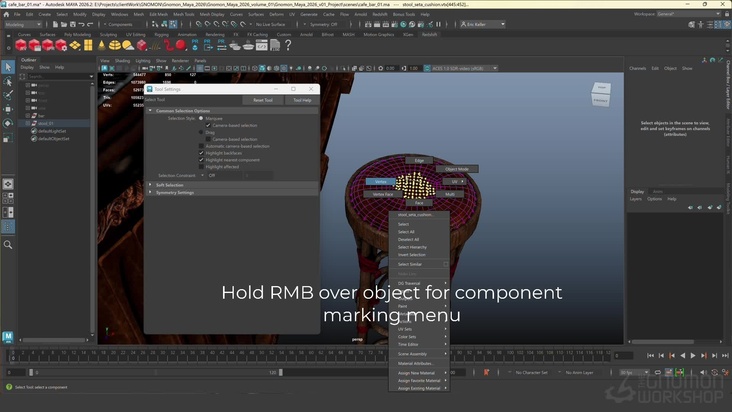This screenshot has height=412, width=732.
Task: Select Invert Selection from context menu
Action: tap(411, 255)
